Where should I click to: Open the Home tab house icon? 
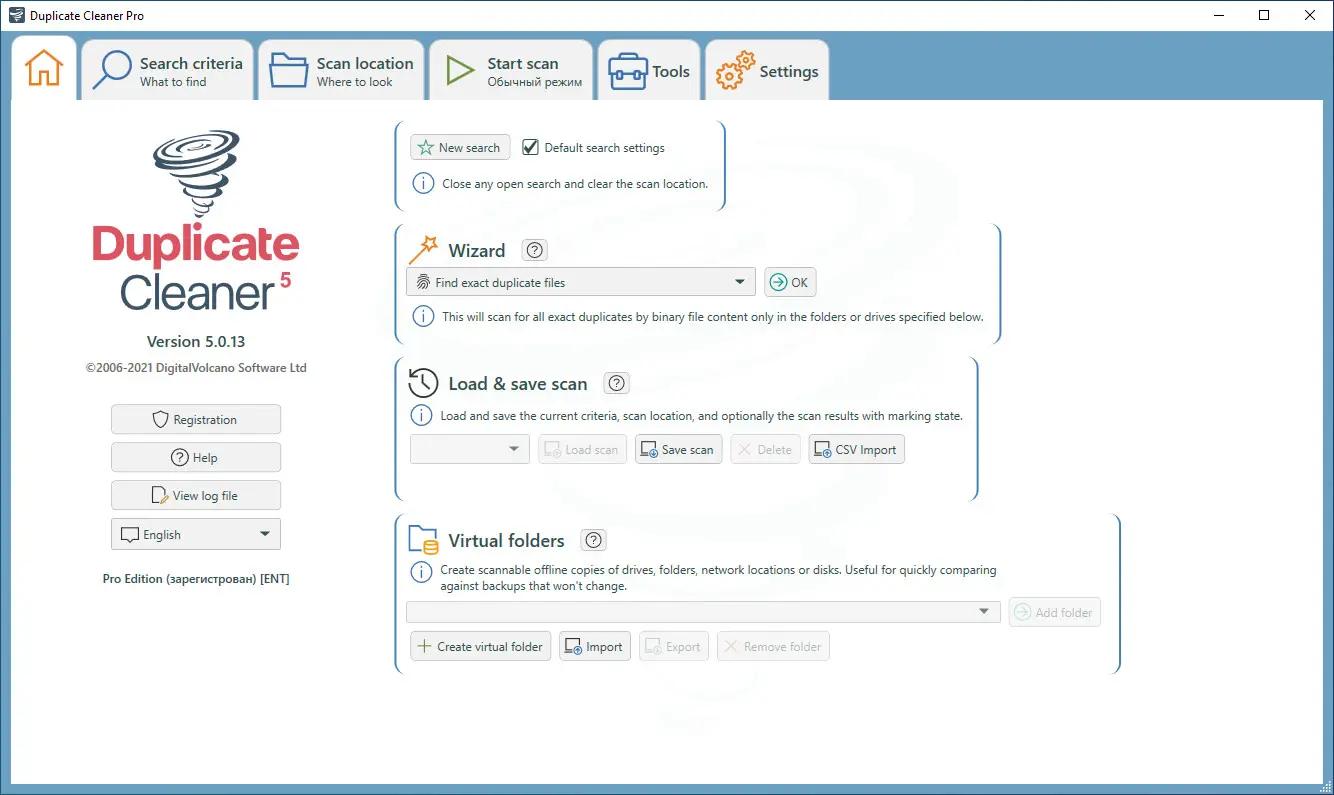(x=44, y=68)
